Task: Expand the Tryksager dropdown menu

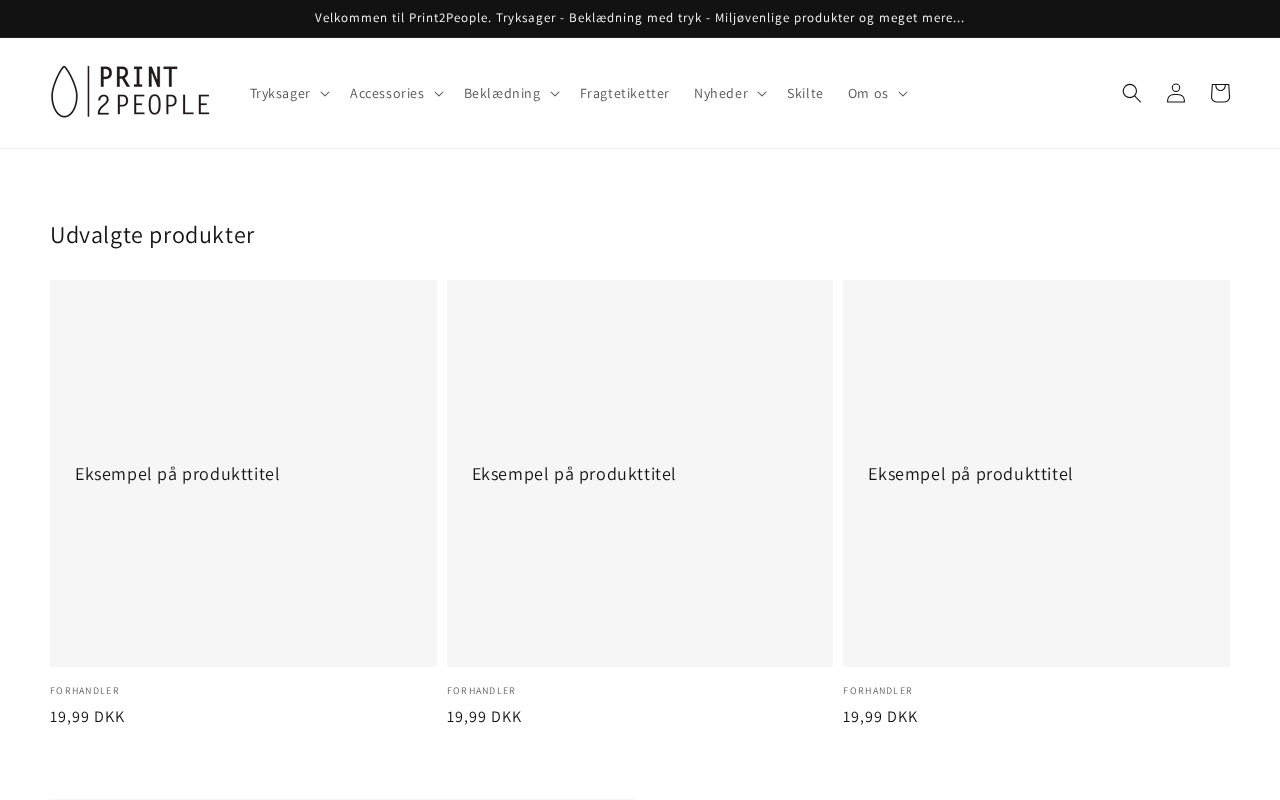Action: tap(289, 93)
